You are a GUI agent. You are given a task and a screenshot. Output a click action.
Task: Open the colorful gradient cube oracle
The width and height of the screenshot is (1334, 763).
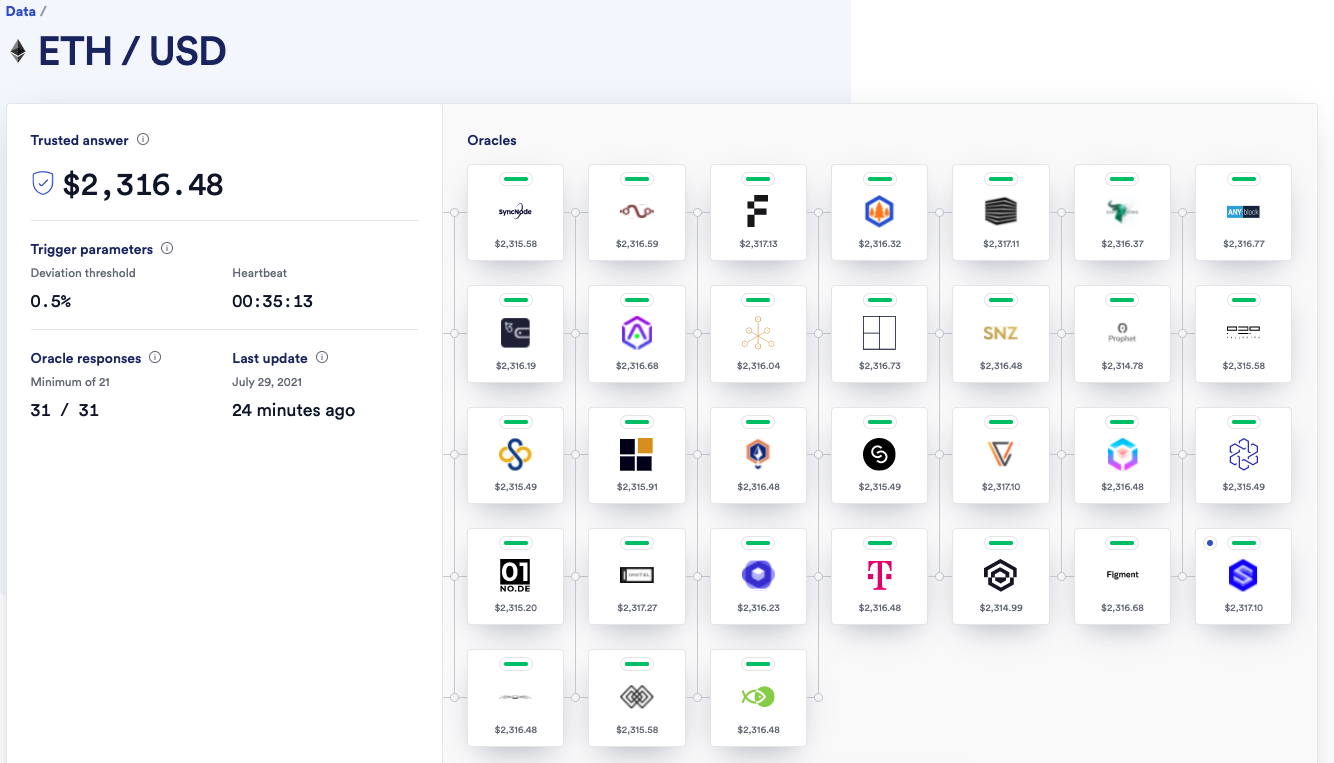pyautogui.click(x=1123, y=455)
